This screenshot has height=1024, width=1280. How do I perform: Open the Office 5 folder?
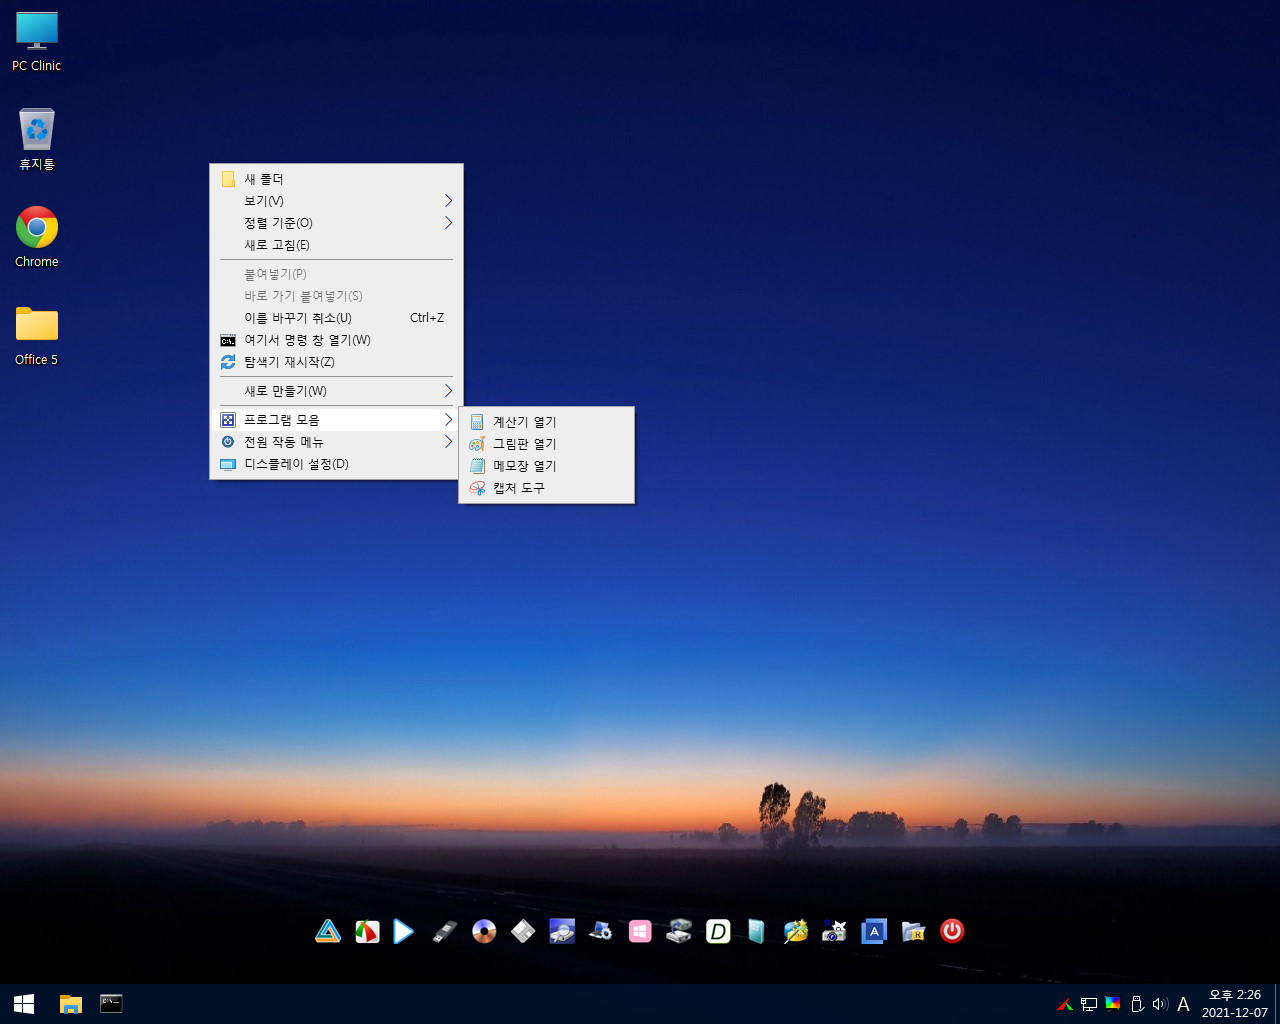click(37, 336)
